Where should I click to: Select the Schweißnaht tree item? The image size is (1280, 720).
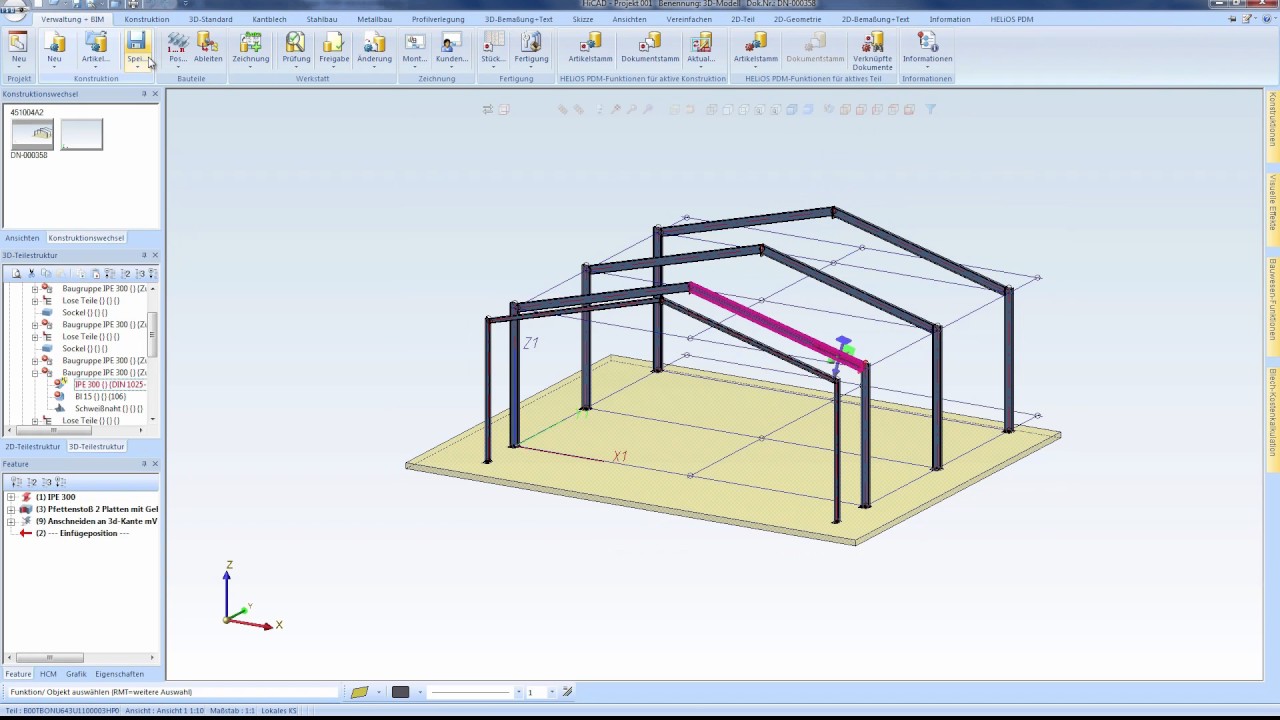coord(108,408)
